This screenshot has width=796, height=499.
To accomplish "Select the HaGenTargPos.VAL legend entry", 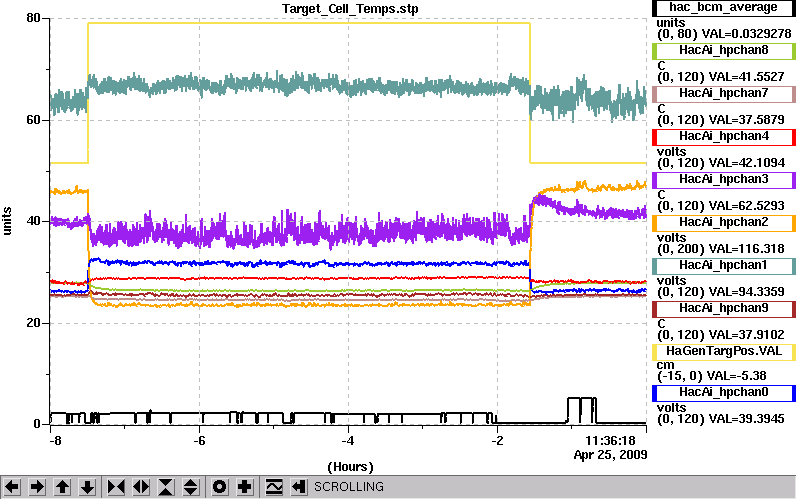I will point(723,351).
